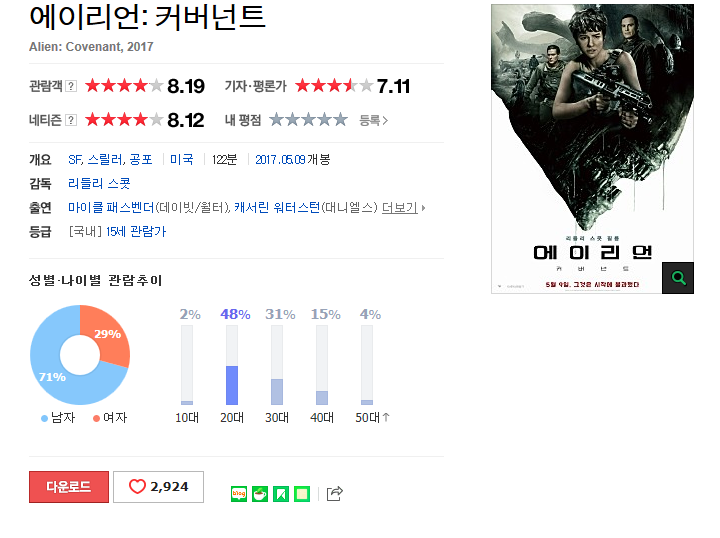
Task: Click question mark help beside 관람객
Action: coord(71,86)
